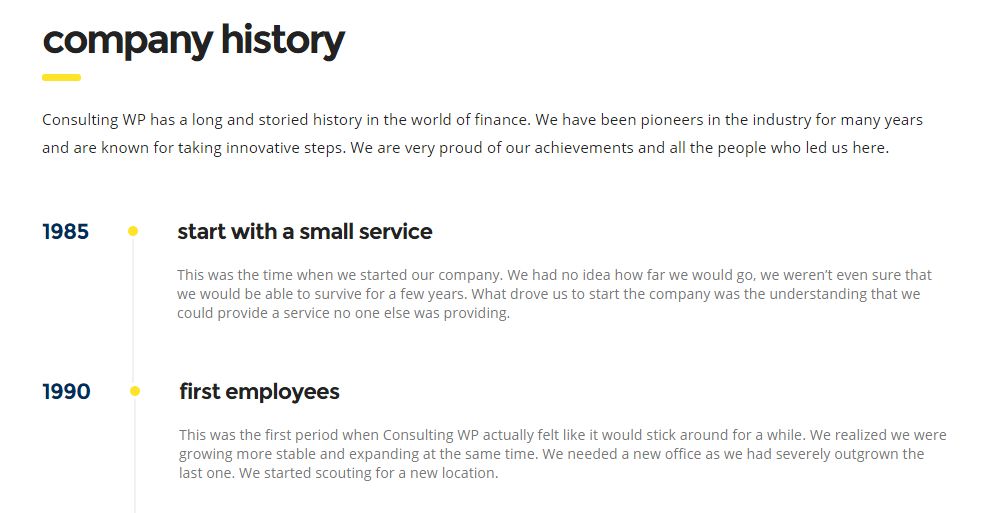Click the yellow underline bar below the heading
The height and width of the screenshot is (513, 1000).
[x=61, y=78]
